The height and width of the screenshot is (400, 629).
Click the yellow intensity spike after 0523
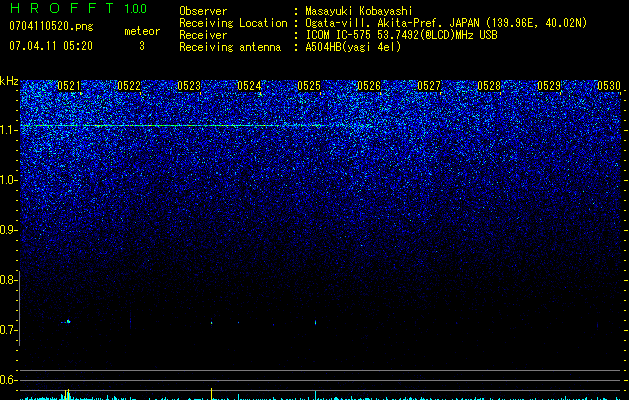211,394
